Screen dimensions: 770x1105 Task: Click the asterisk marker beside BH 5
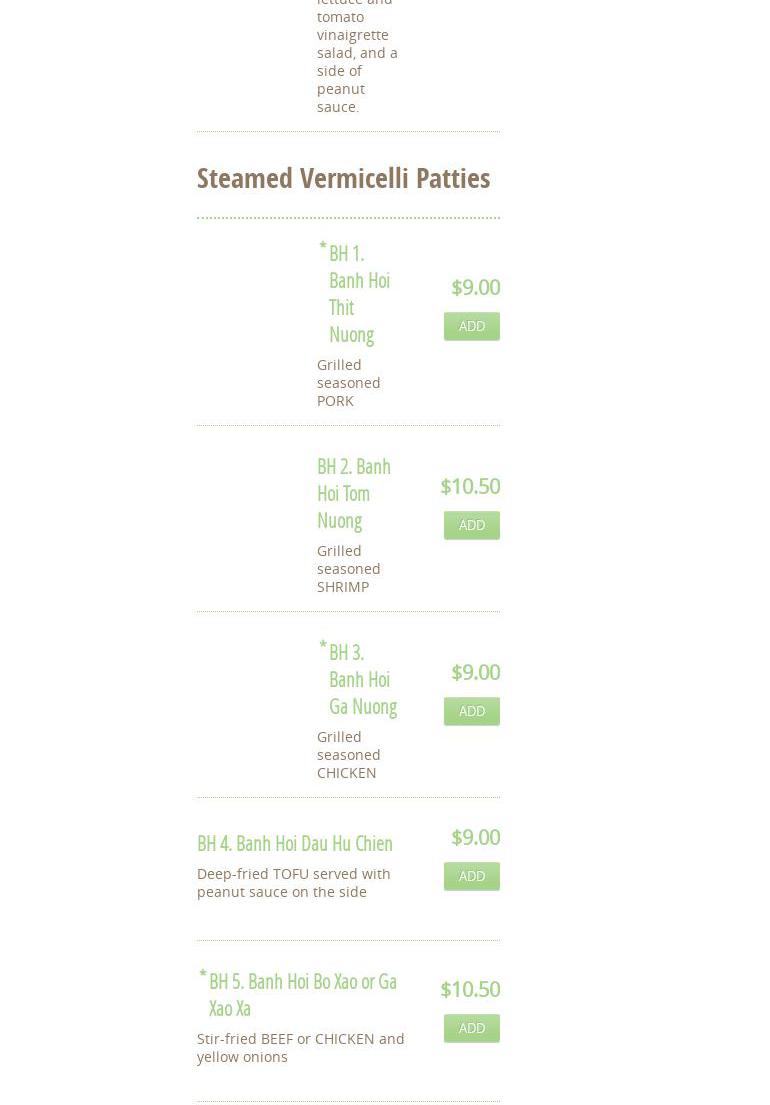pos(202,975)
